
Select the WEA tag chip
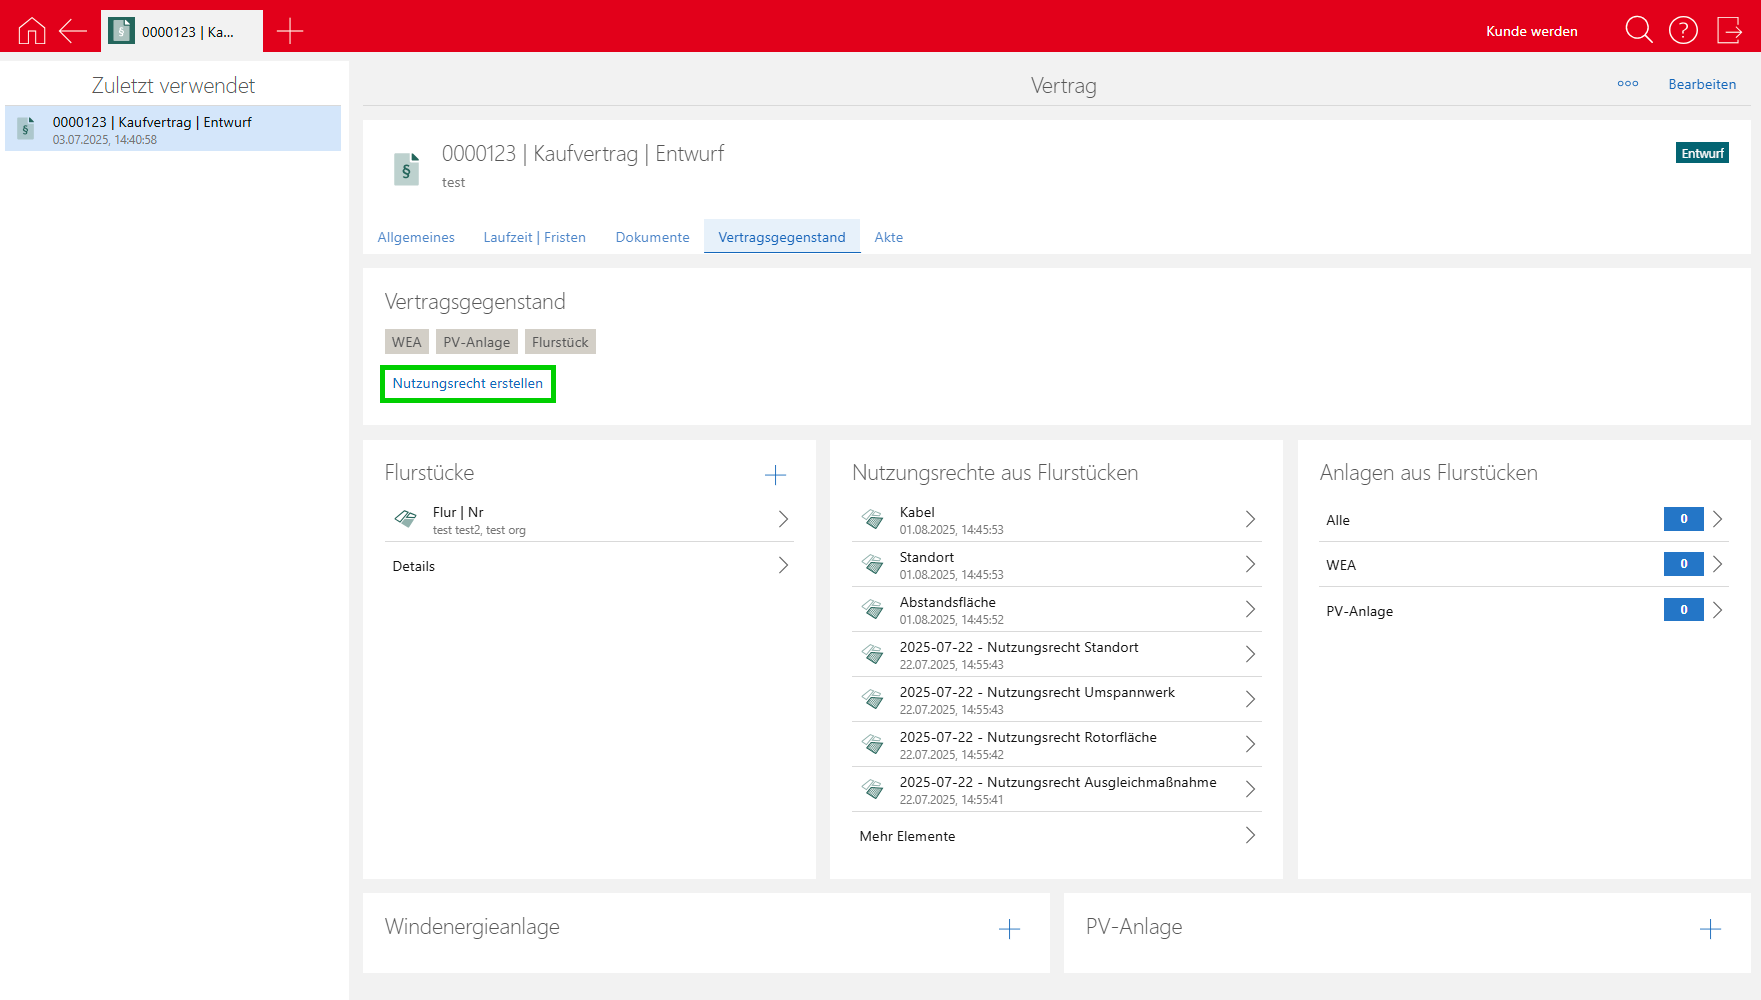point(406,342)
